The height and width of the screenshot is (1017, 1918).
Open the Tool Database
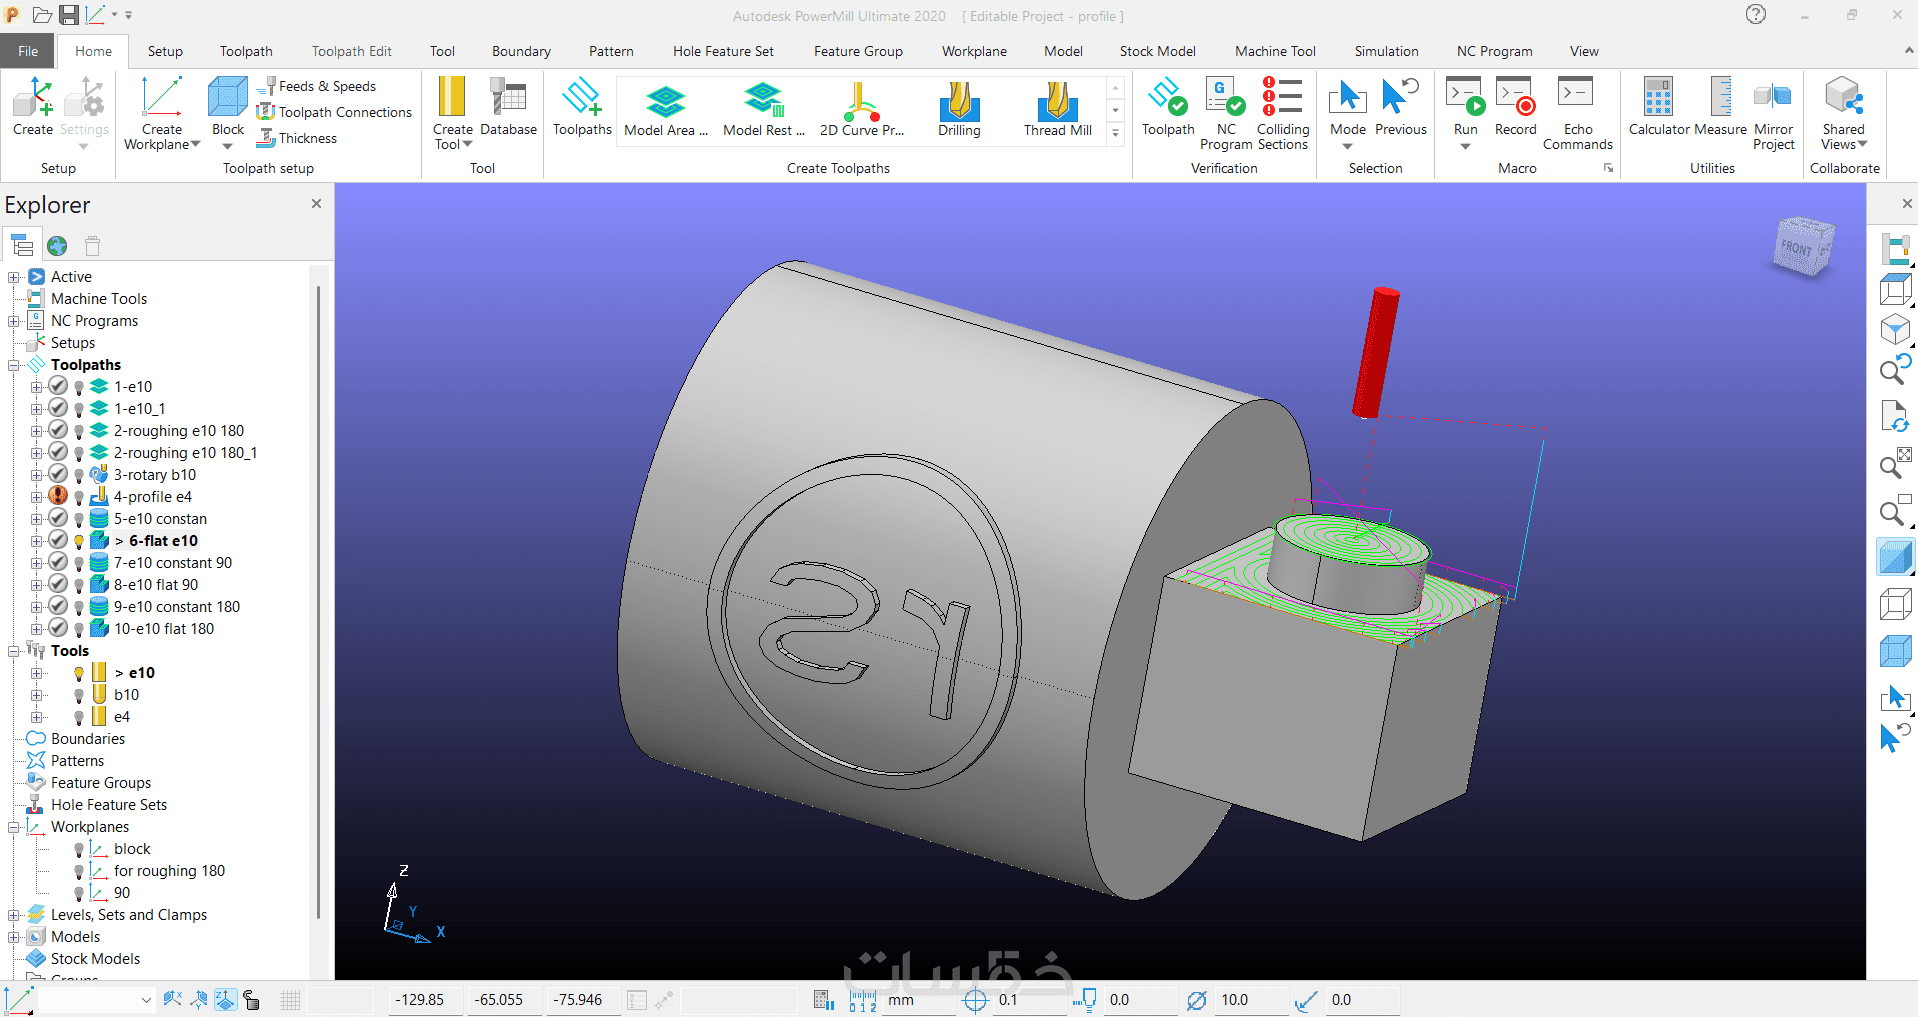click(508, 106)
